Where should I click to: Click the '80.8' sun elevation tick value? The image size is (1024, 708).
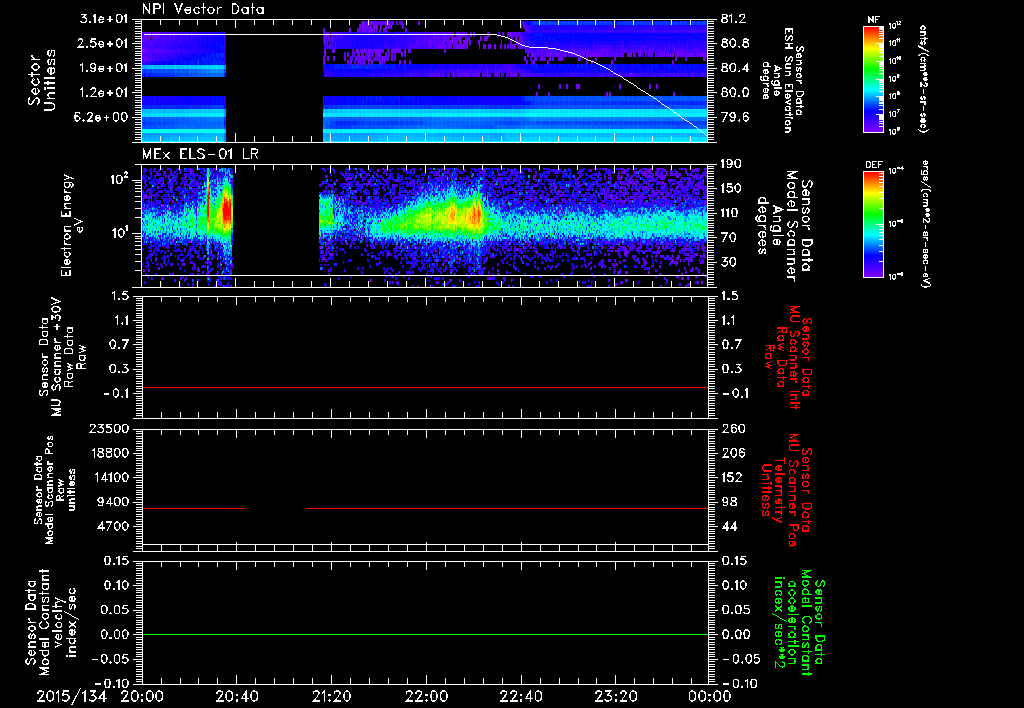735,44
